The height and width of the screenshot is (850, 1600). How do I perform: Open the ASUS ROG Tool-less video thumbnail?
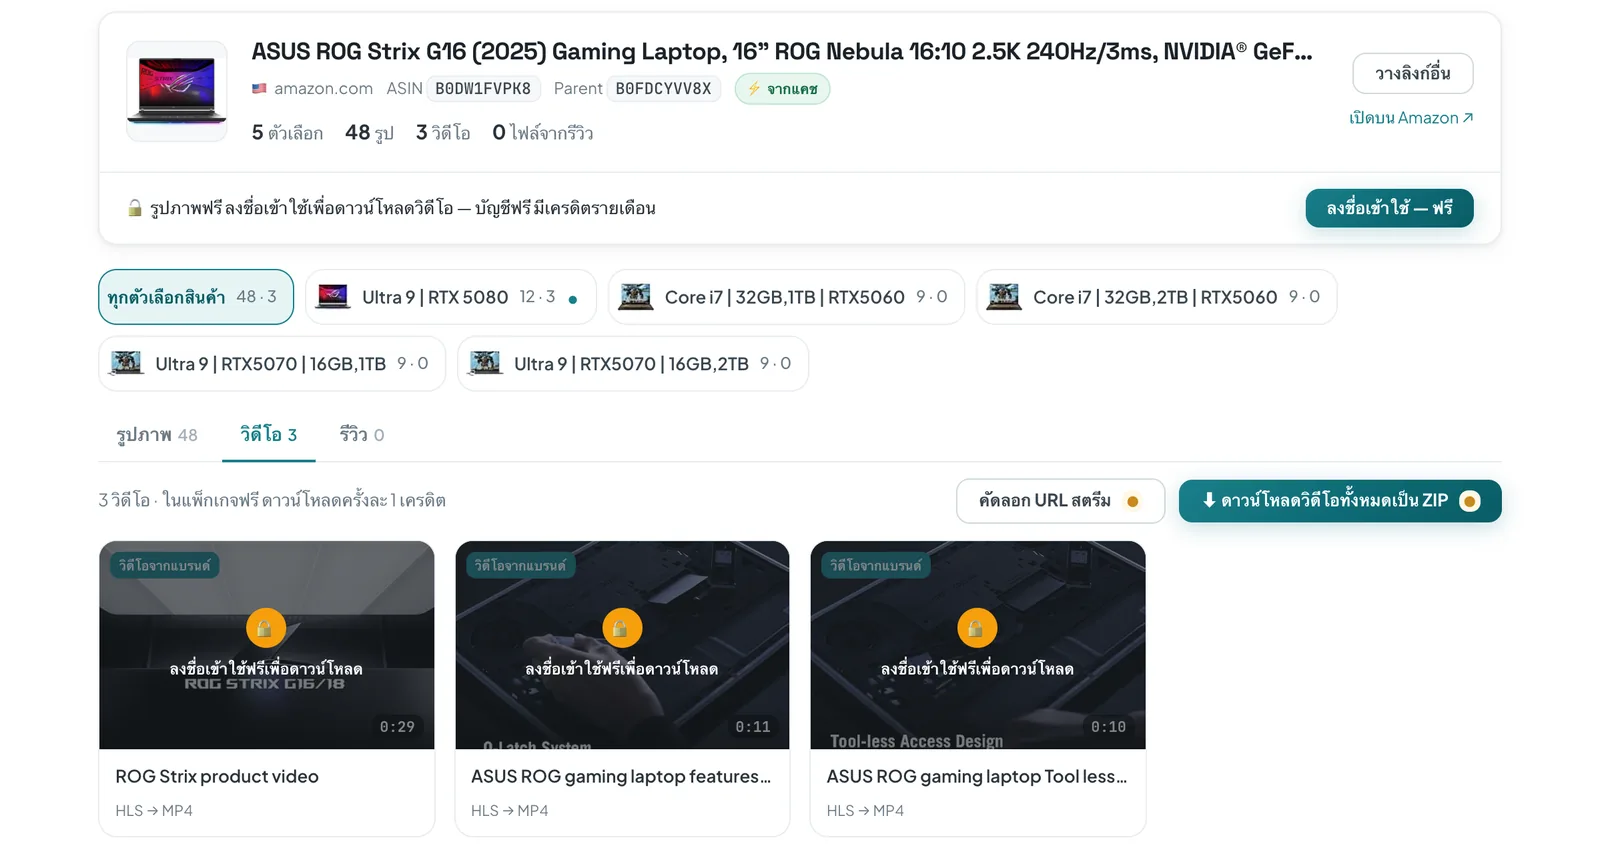(978, 645)
